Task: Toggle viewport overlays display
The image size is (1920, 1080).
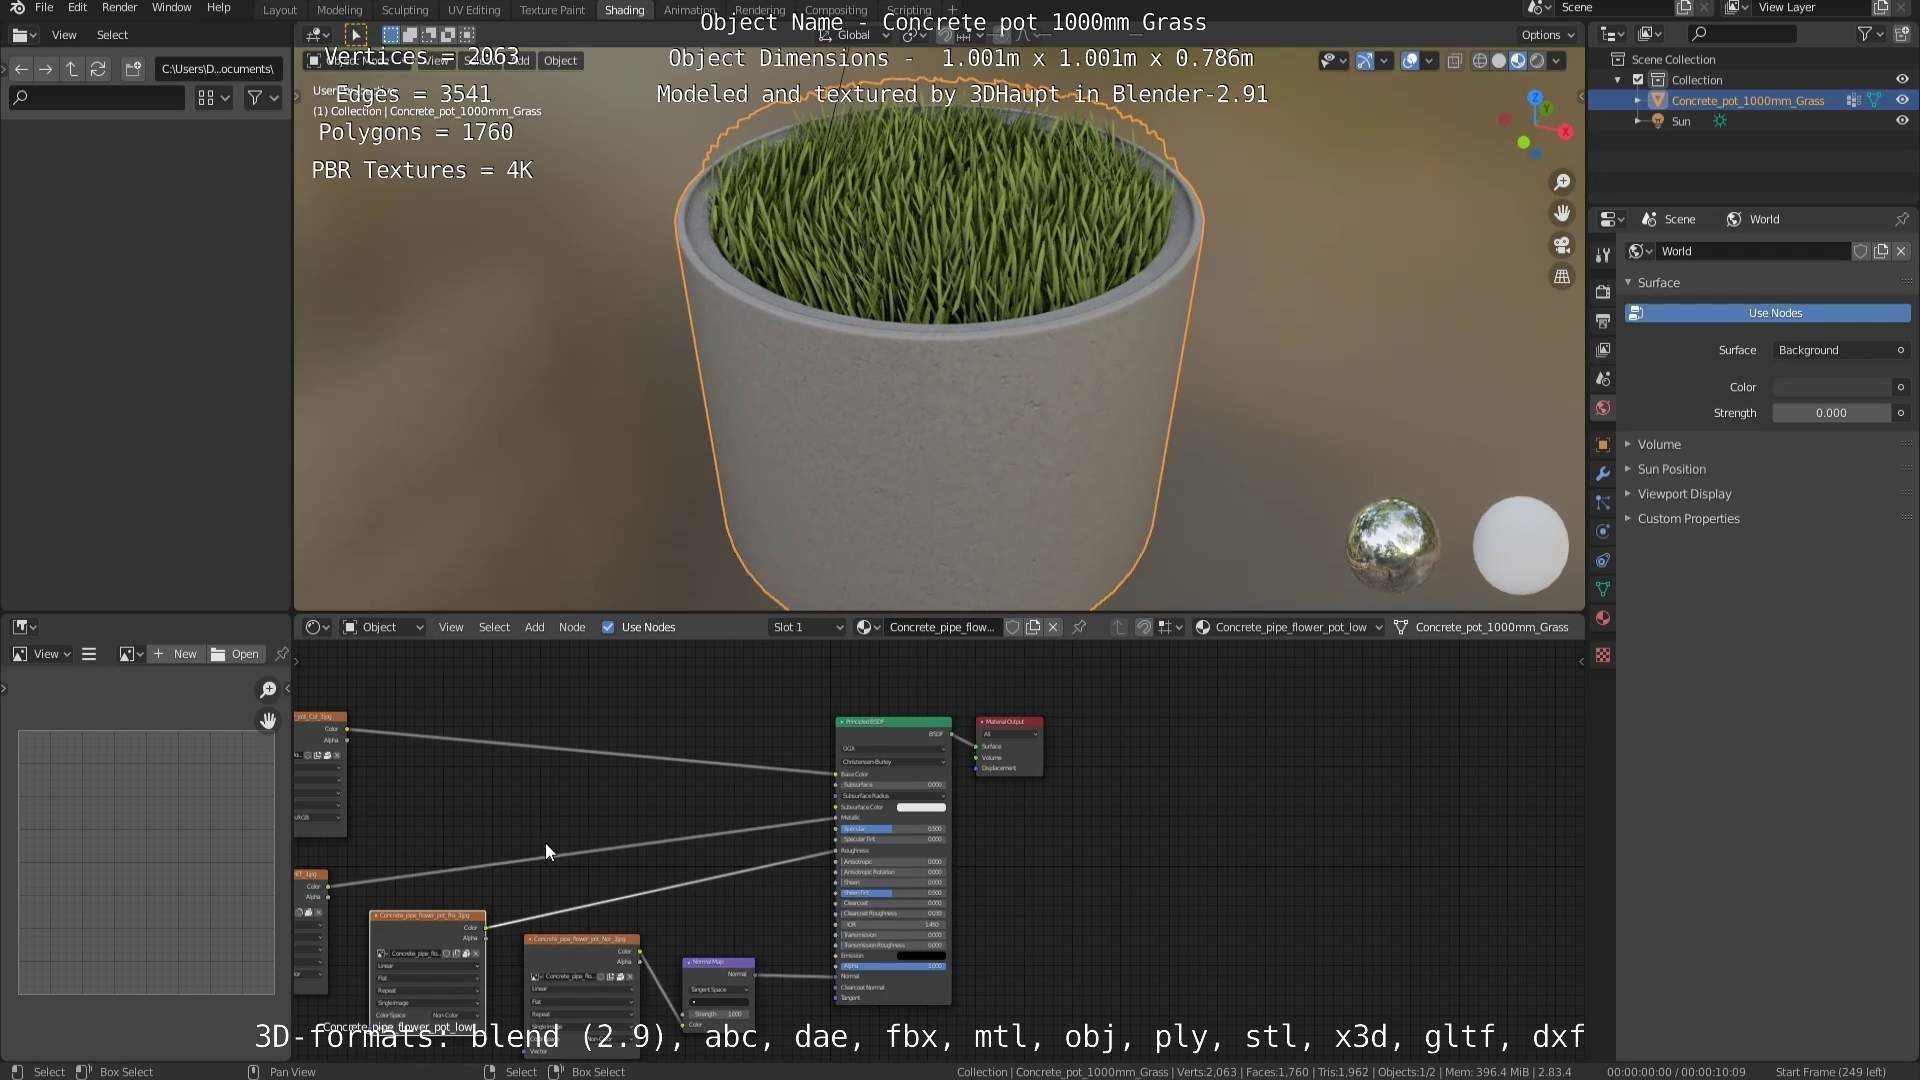Action: pos(1410,61)
